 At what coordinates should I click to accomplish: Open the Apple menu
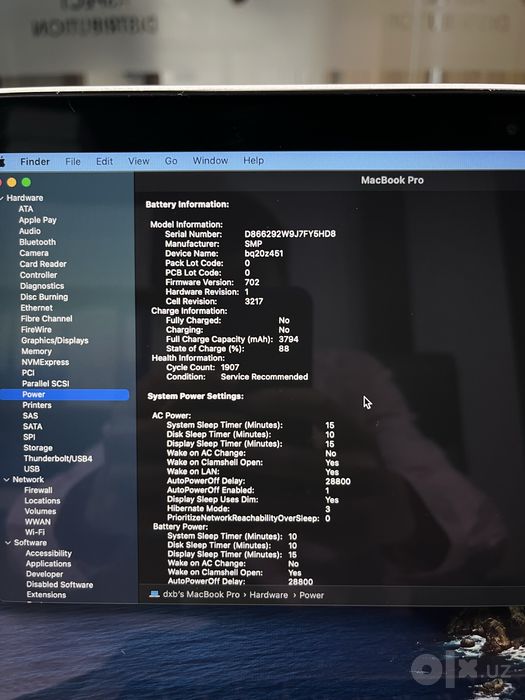[x=2, y=162]
